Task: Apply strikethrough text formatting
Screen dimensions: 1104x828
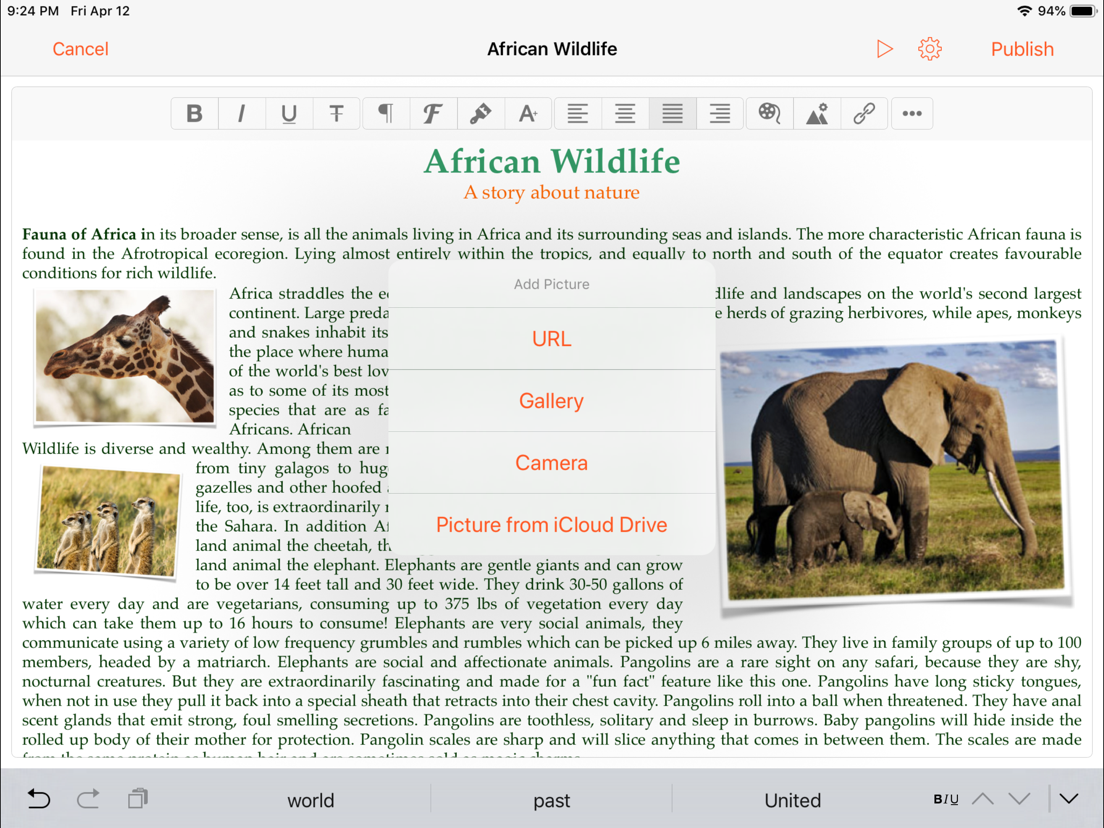Action: click(x=337, y=113)
